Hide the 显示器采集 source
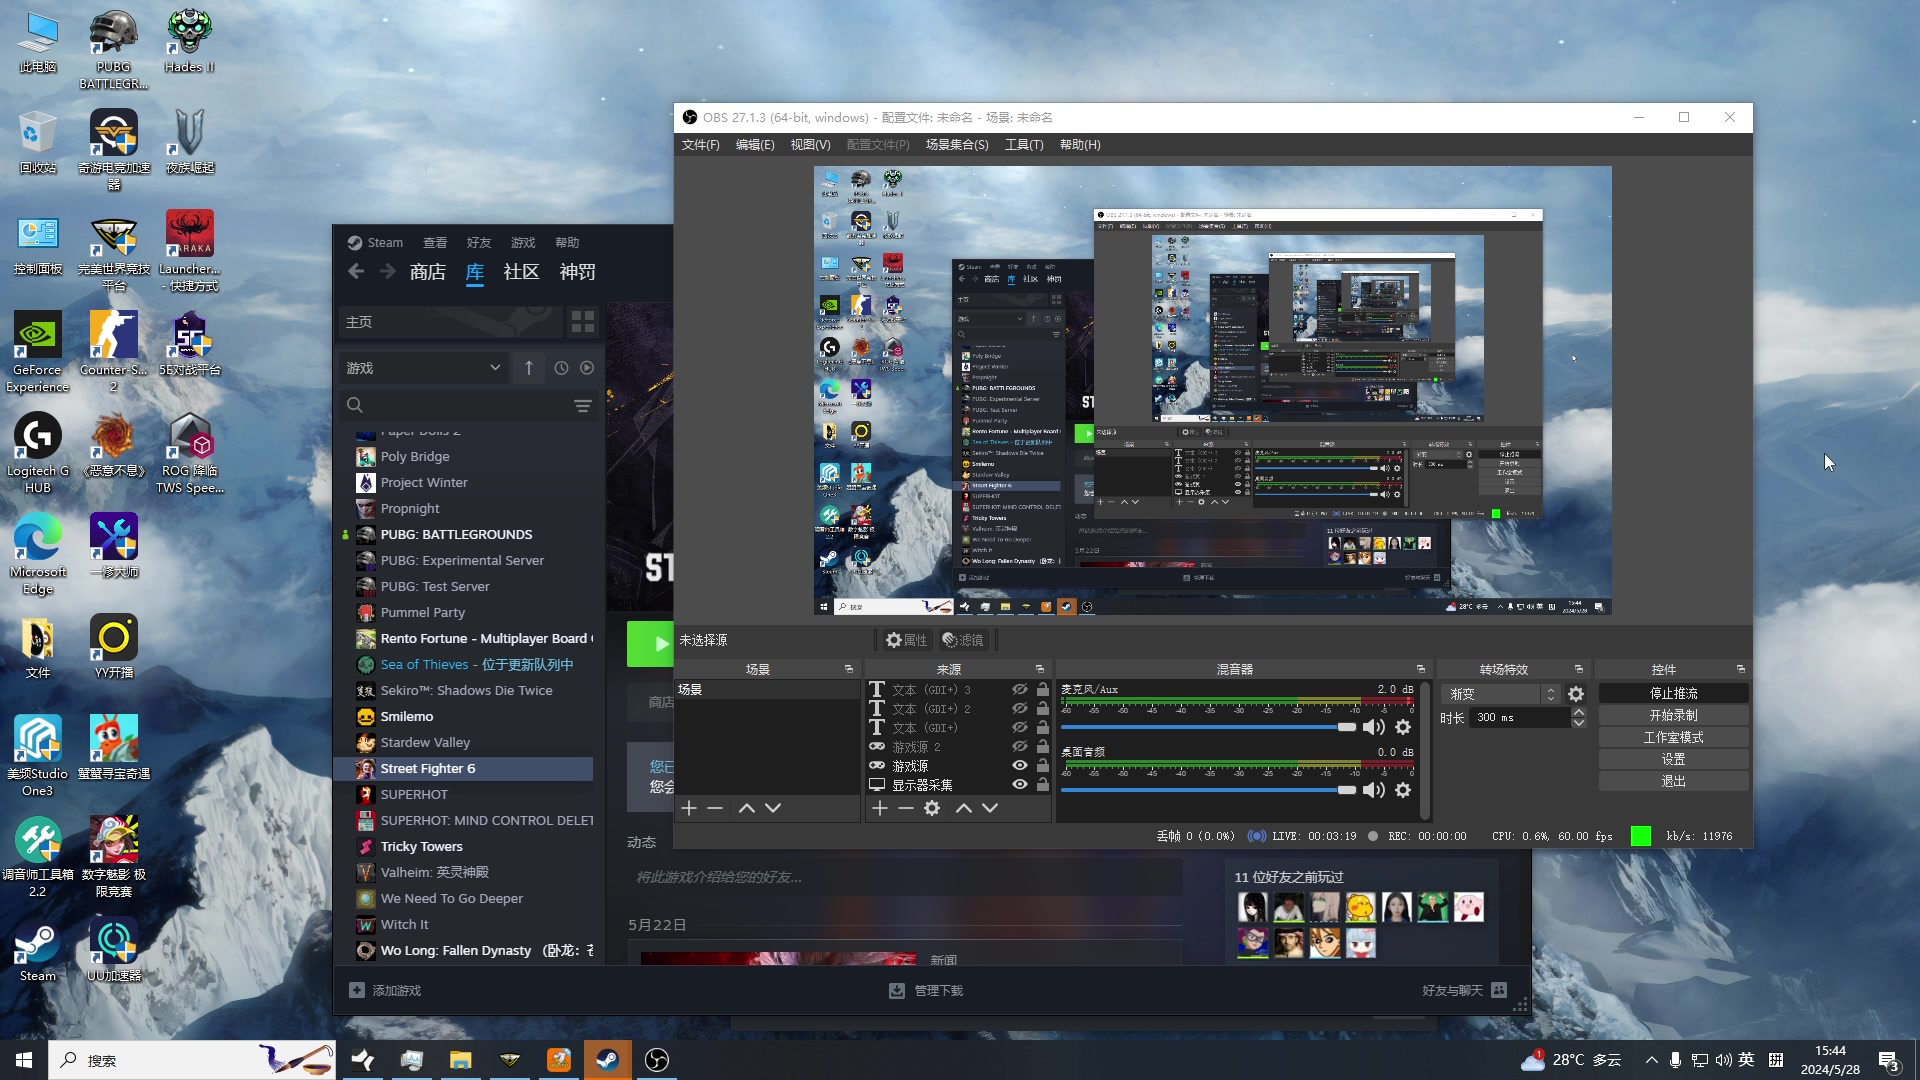This screenshot has height=1080, width=1920. click(1020, 785)
